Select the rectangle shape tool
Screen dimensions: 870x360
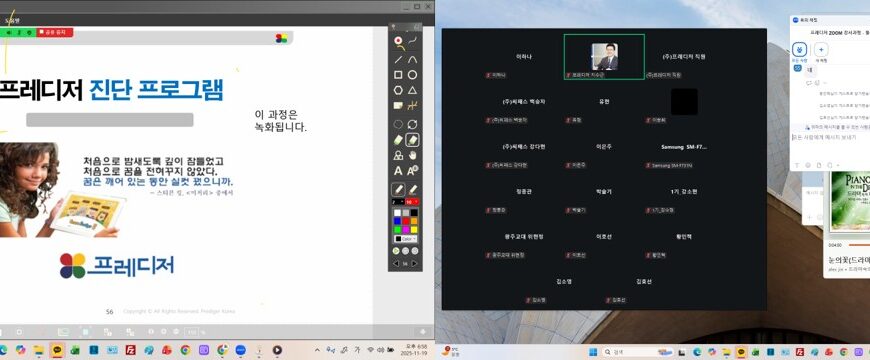[398, 75]
